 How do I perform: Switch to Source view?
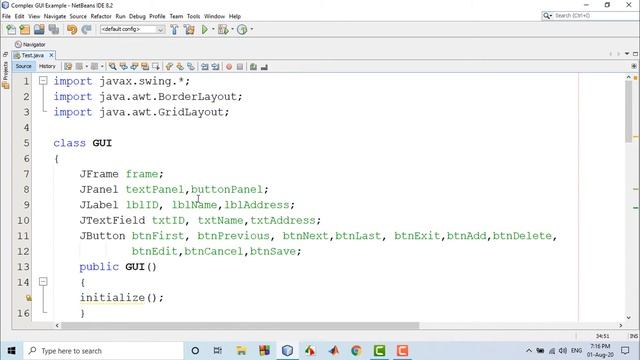23,66
